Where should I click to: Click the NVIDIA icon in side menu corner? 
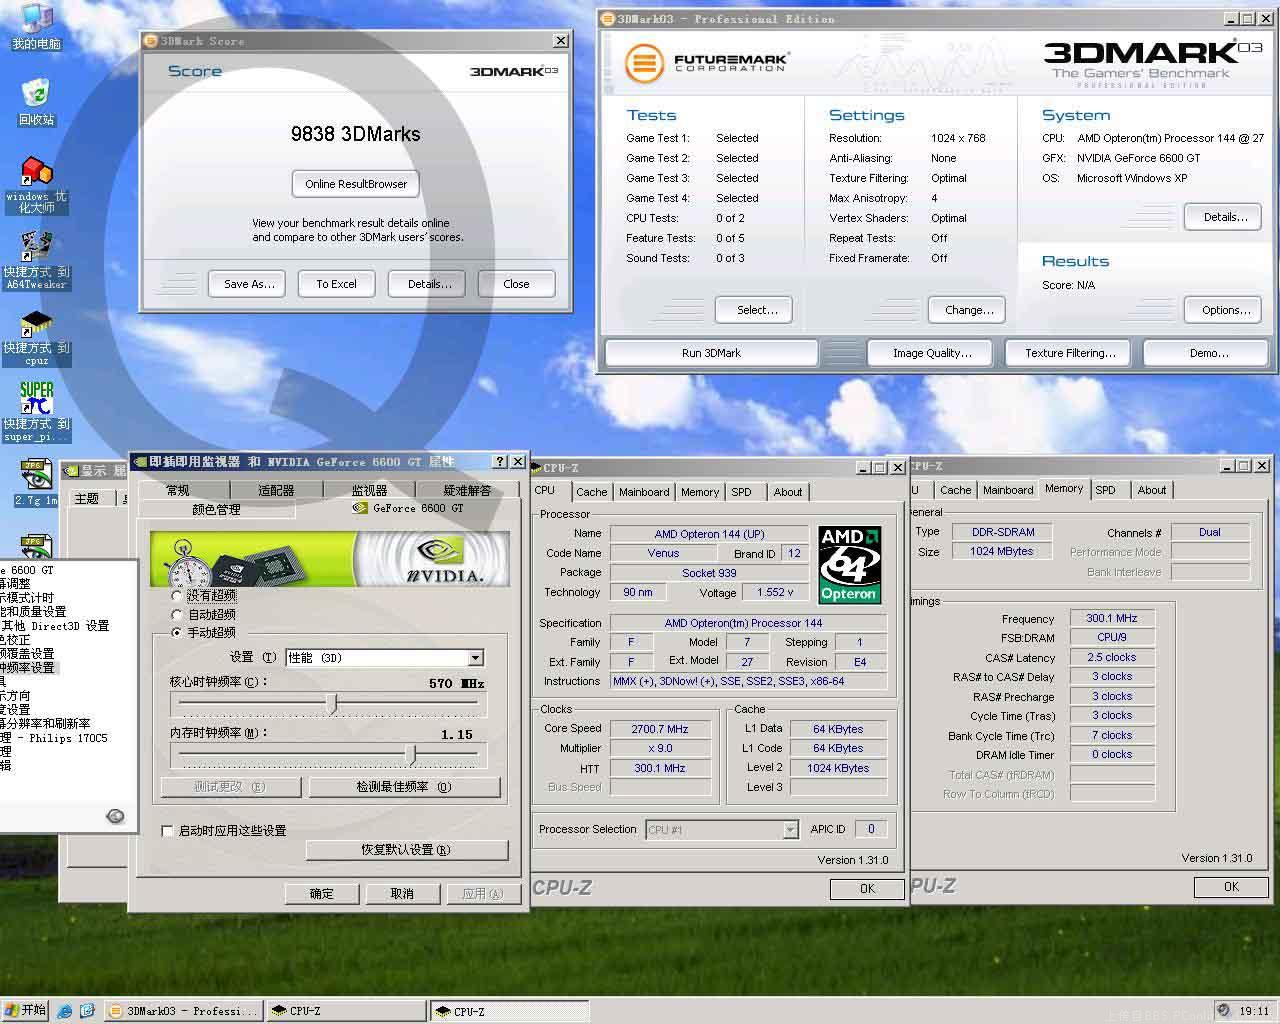point(115,816)
